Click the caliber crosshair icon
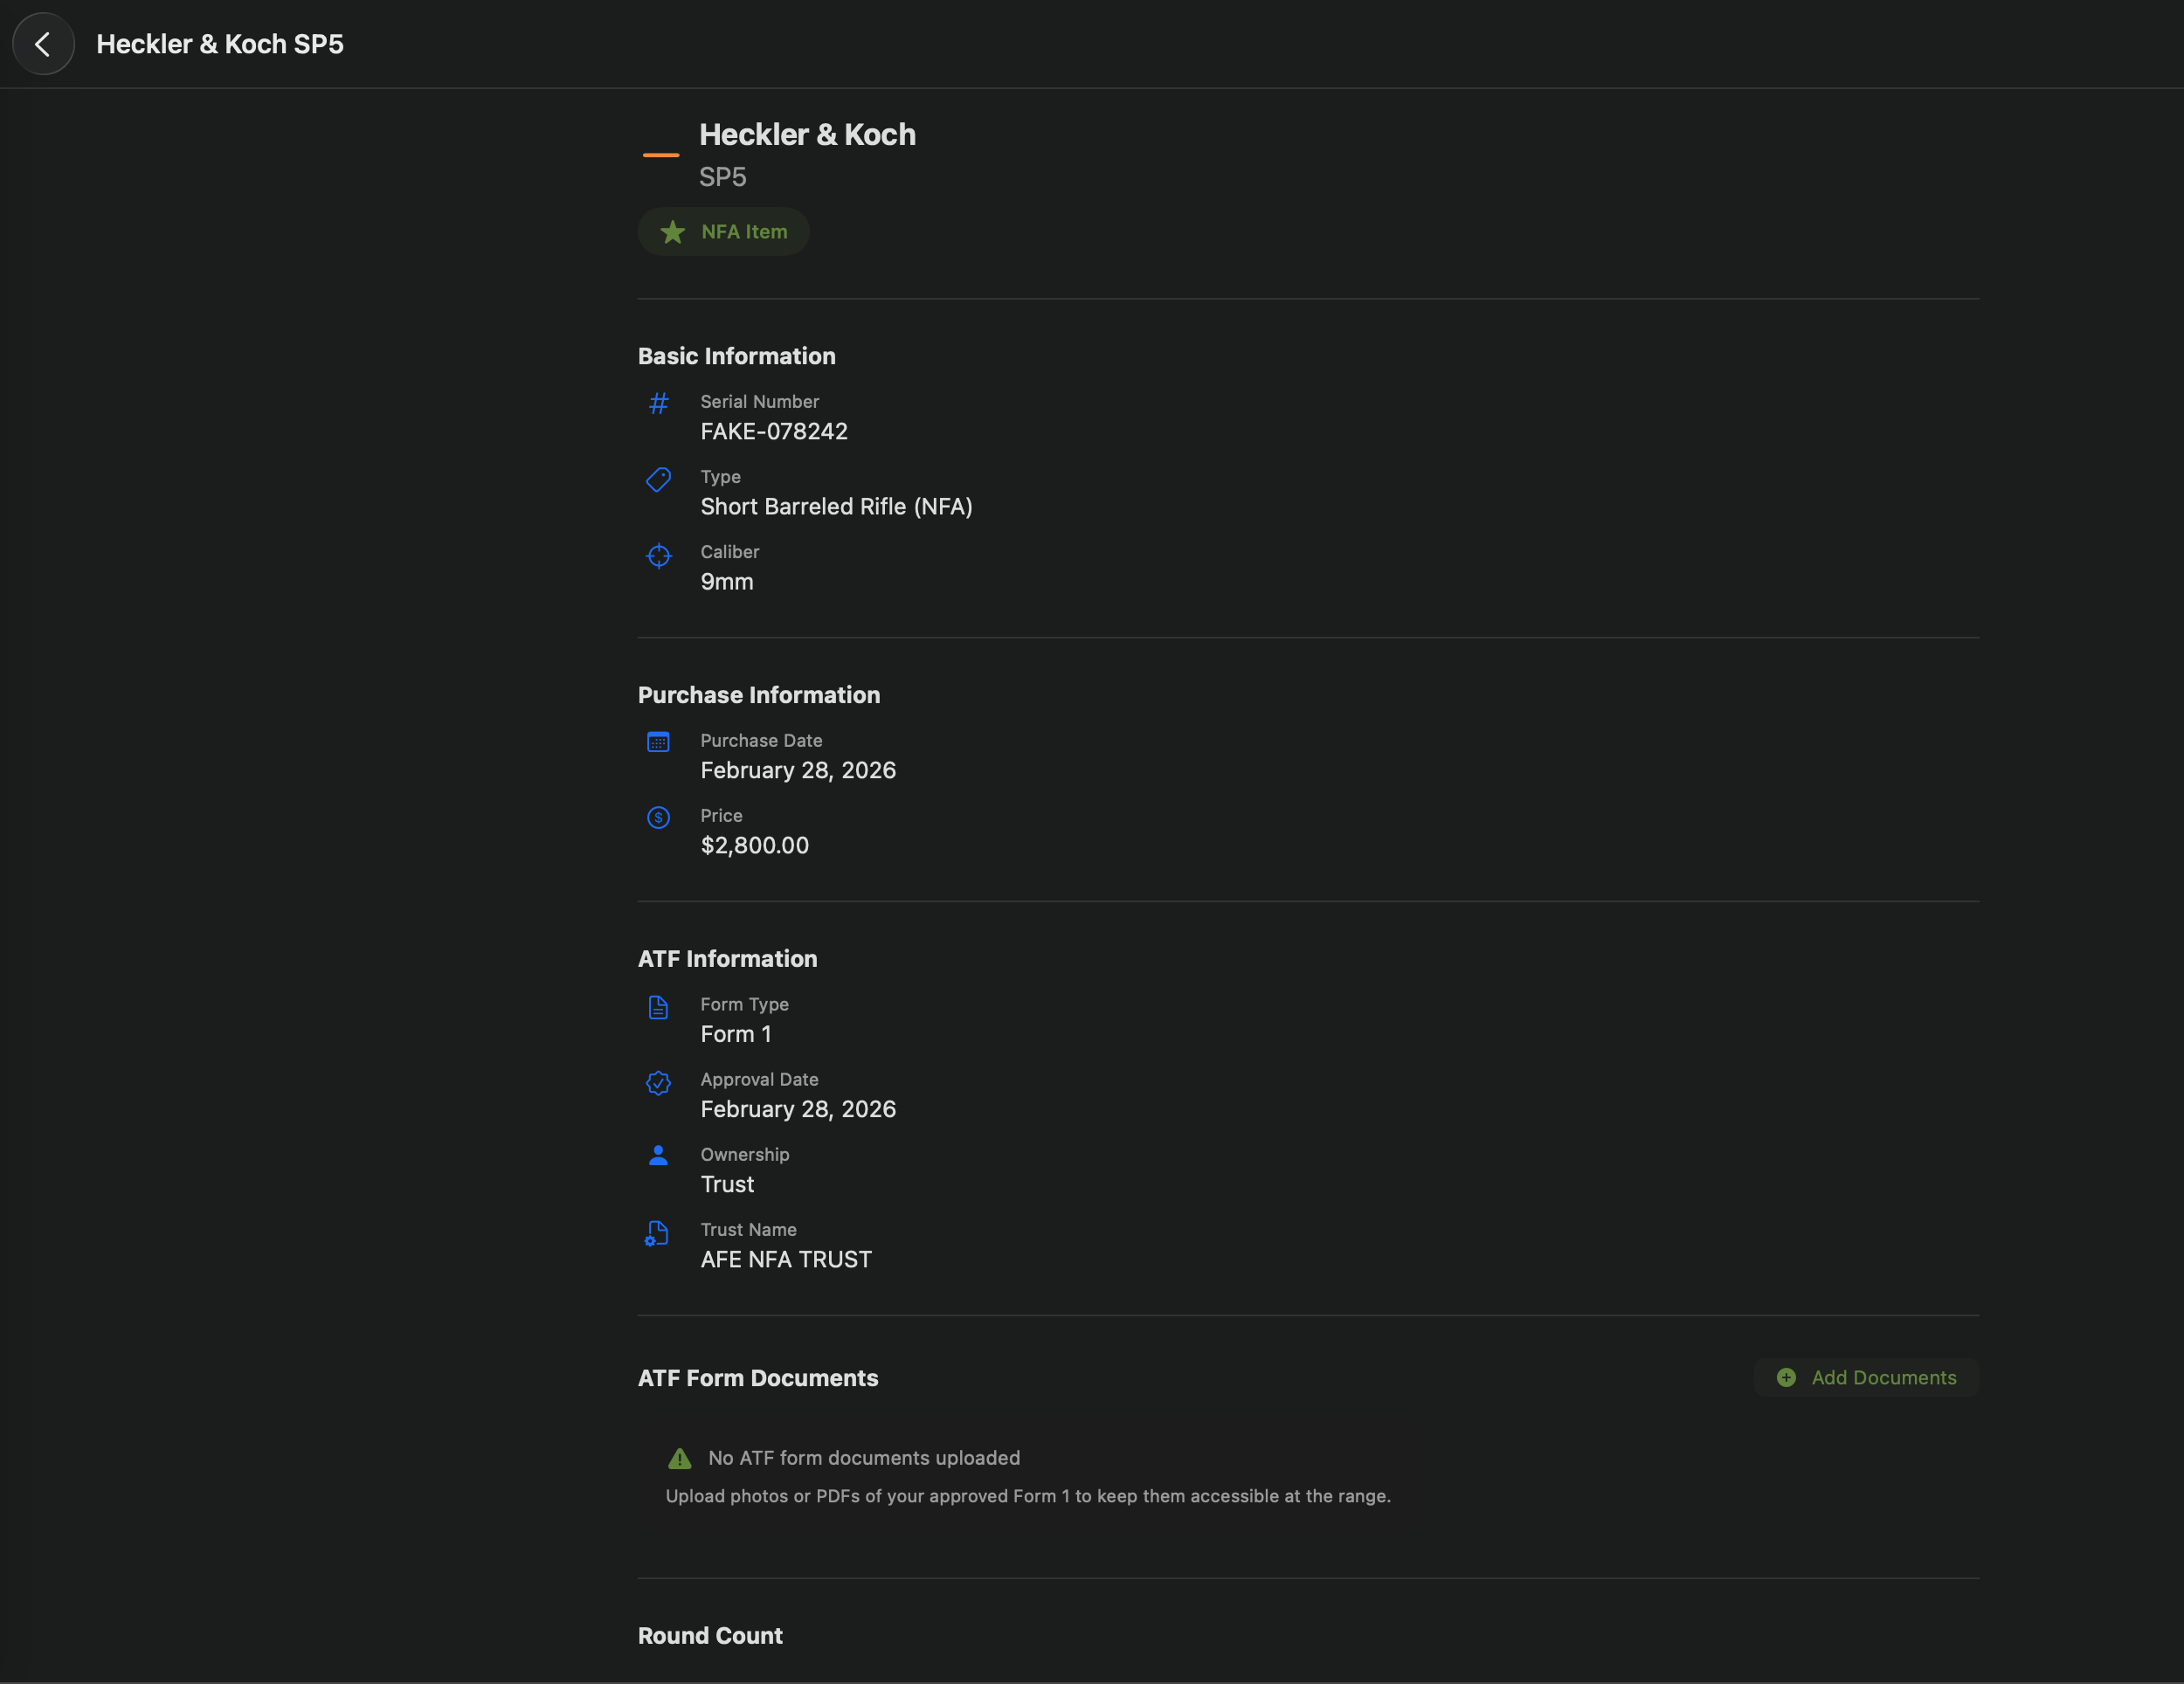The width and height of the screenshot is (2184, 1684). click(x=658, y=555)
